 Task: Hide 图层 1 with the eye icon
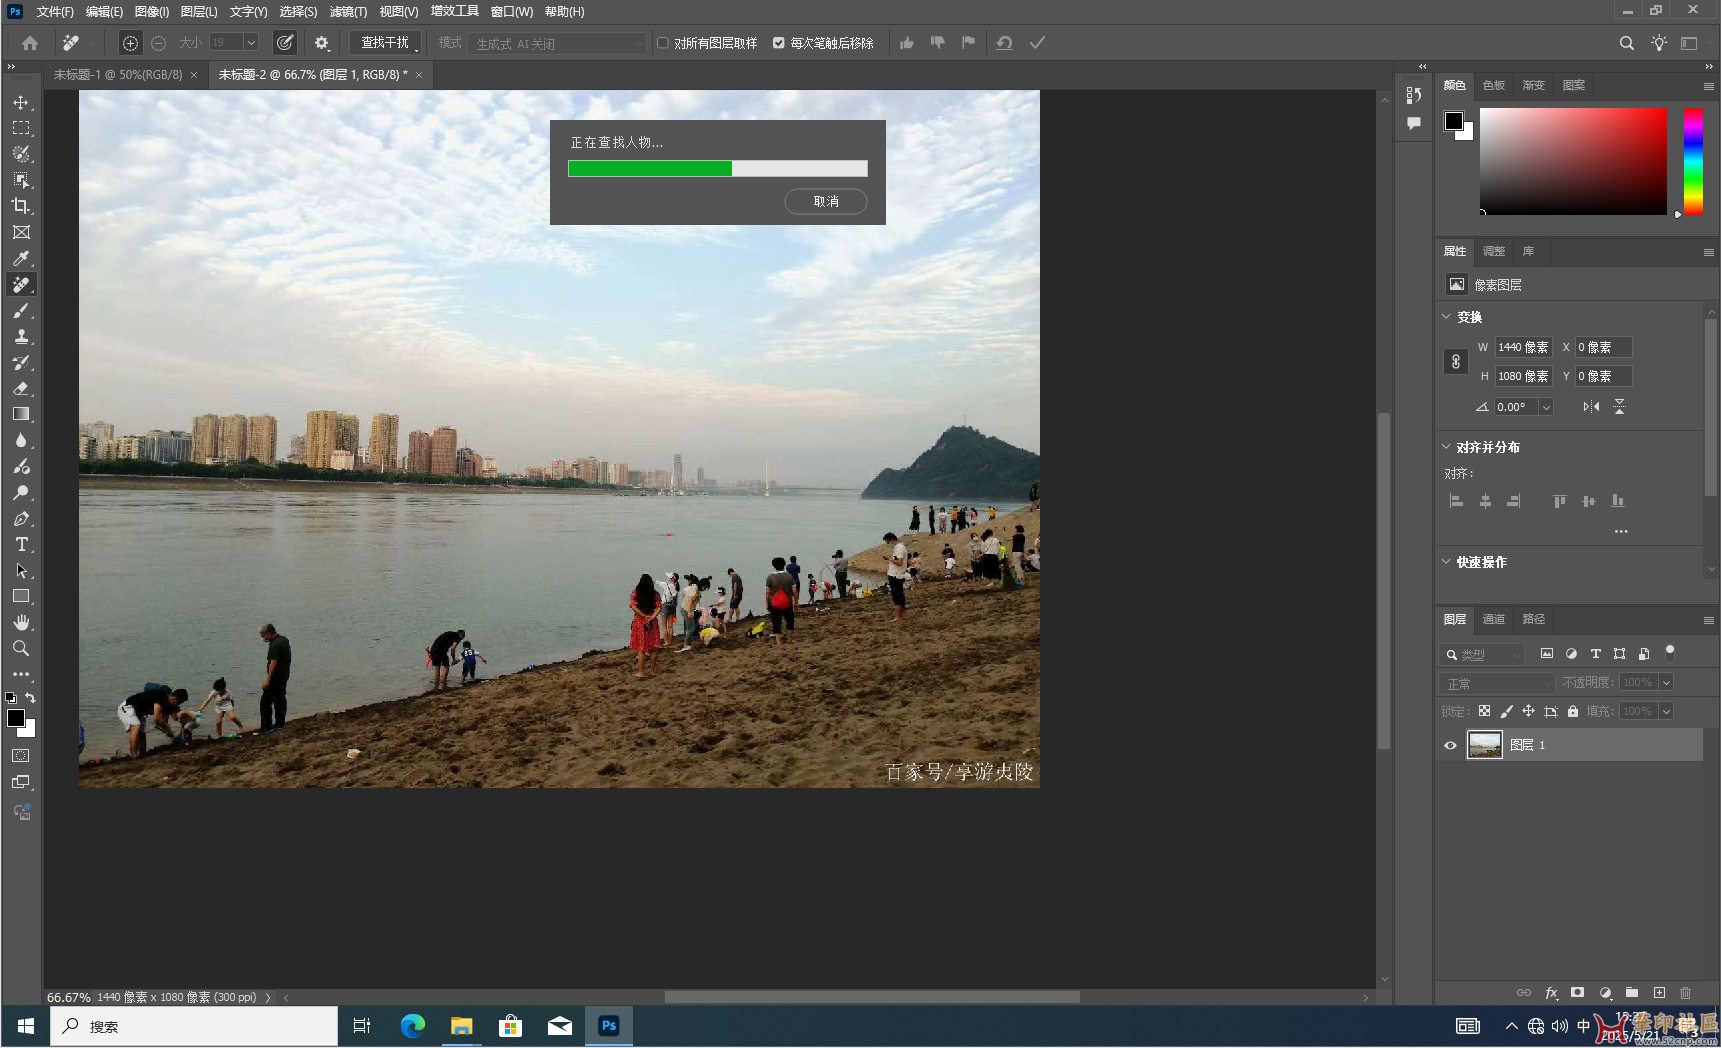(x=1450, y=745)
